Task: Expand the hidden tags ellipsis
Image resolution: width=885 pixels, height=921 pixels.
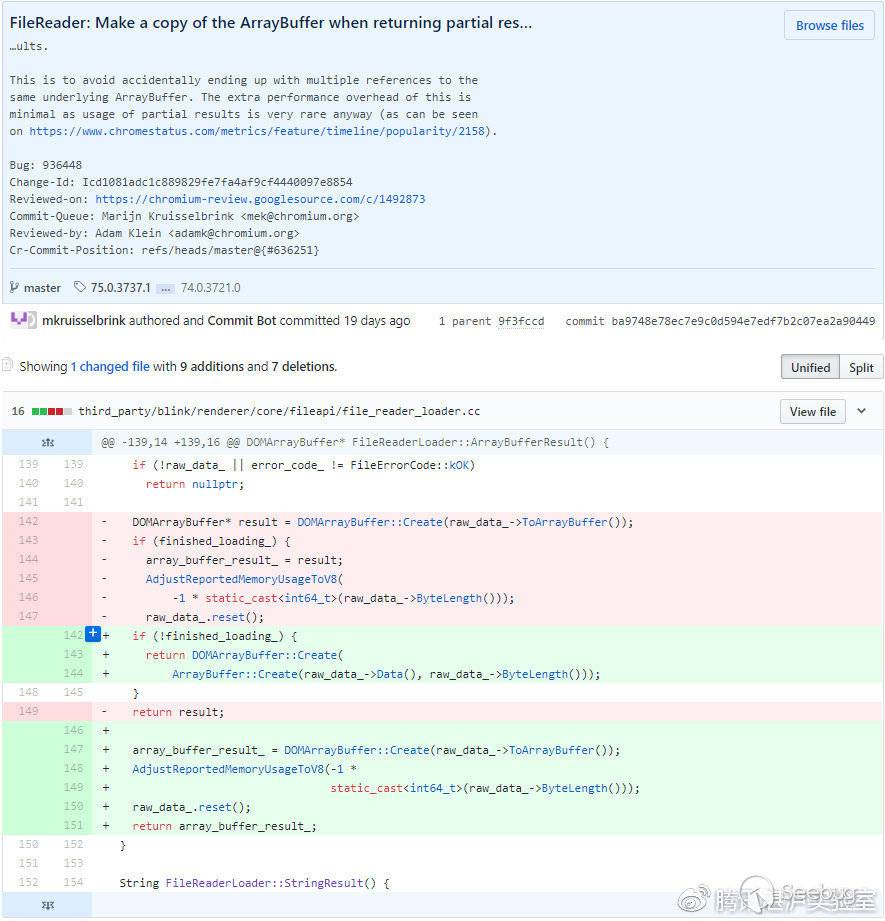Action: pyautogui.click(x=165, y=288)
